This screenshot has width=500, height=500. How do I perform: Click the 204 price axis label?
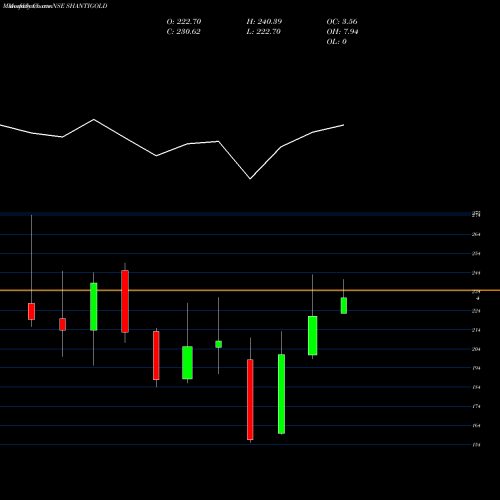pos(476,349)
